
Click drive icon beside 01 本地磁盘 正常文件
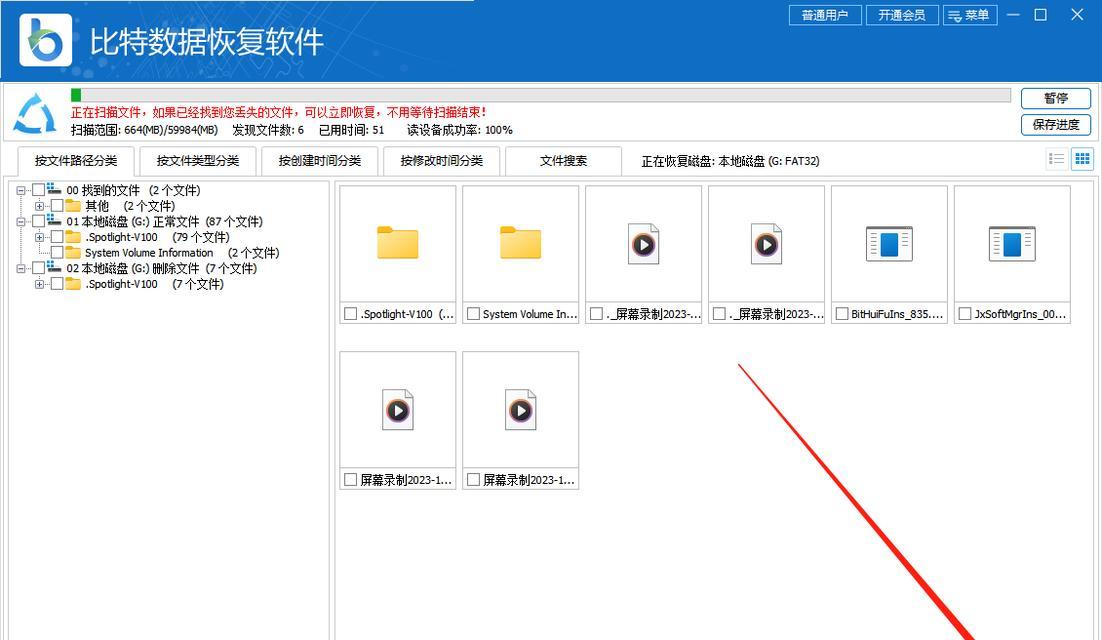coord(54,221)
